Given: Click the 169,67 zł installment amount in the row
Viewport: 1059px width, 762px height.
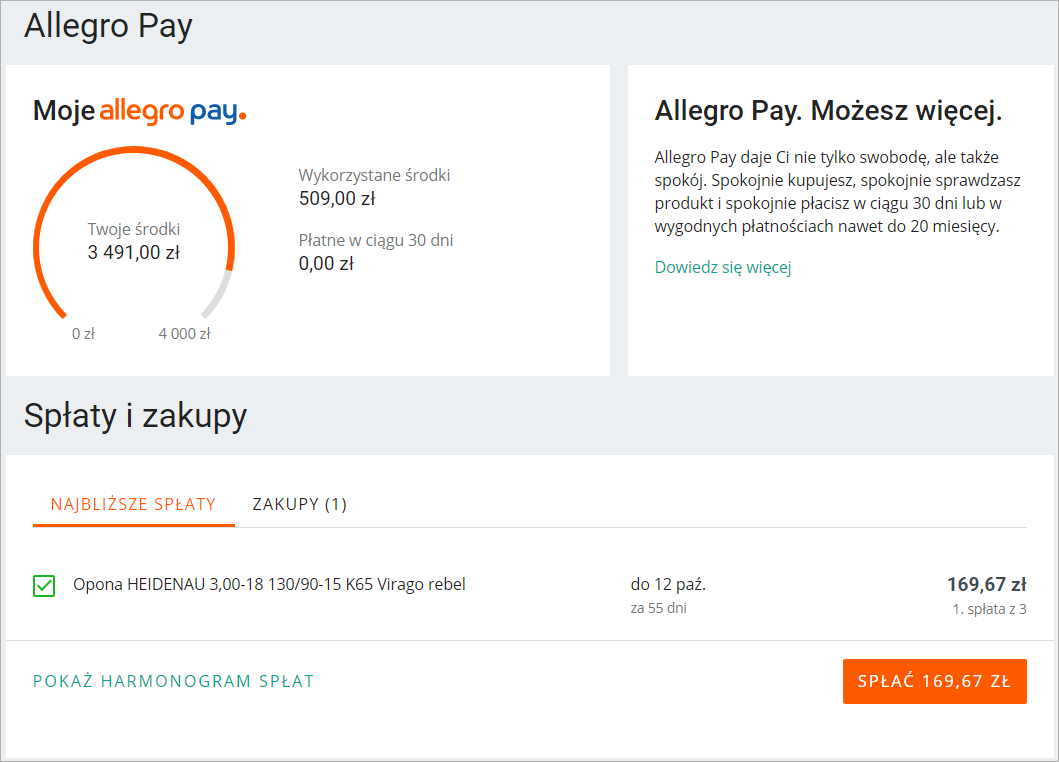Looking at the screenshot, I should (986, 584).
